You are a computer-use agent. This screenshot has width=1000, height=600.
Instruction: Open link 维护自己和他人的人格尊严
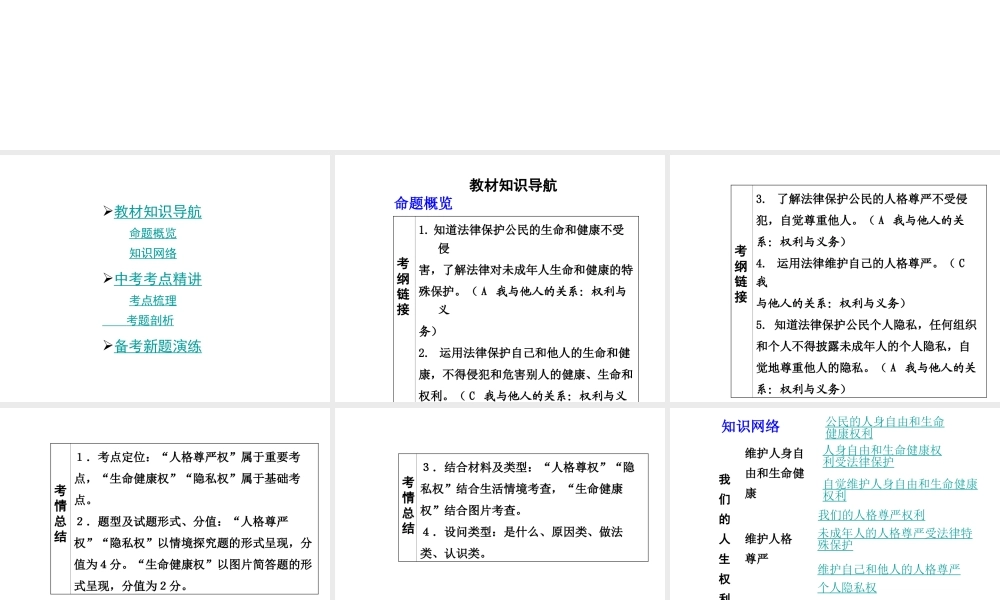click(889, 569)
